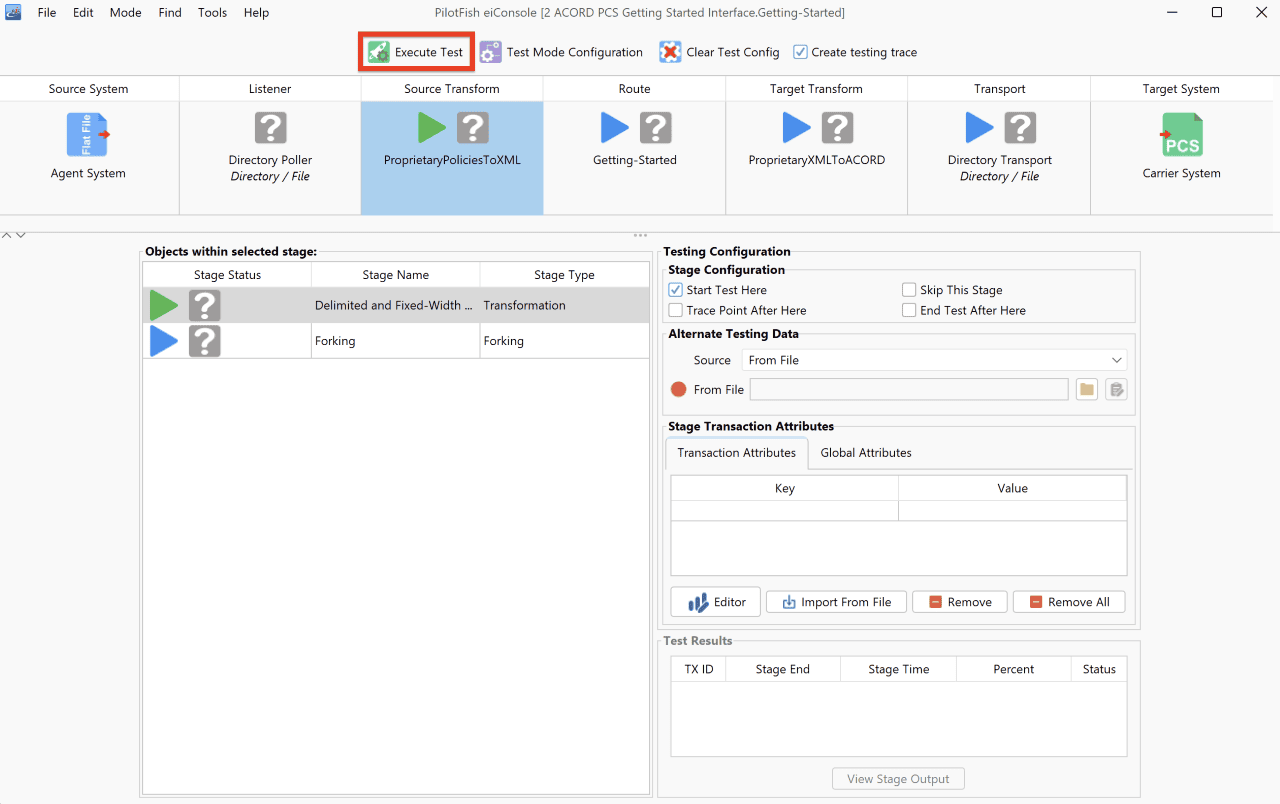Click the Stage Name column header

pos(396,275)
